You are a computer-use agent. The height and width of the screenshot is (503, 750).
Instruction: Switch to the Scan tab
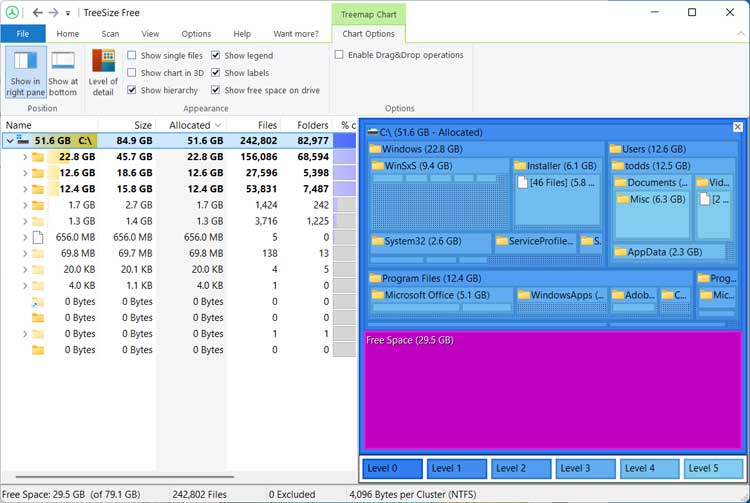(110, 34)
